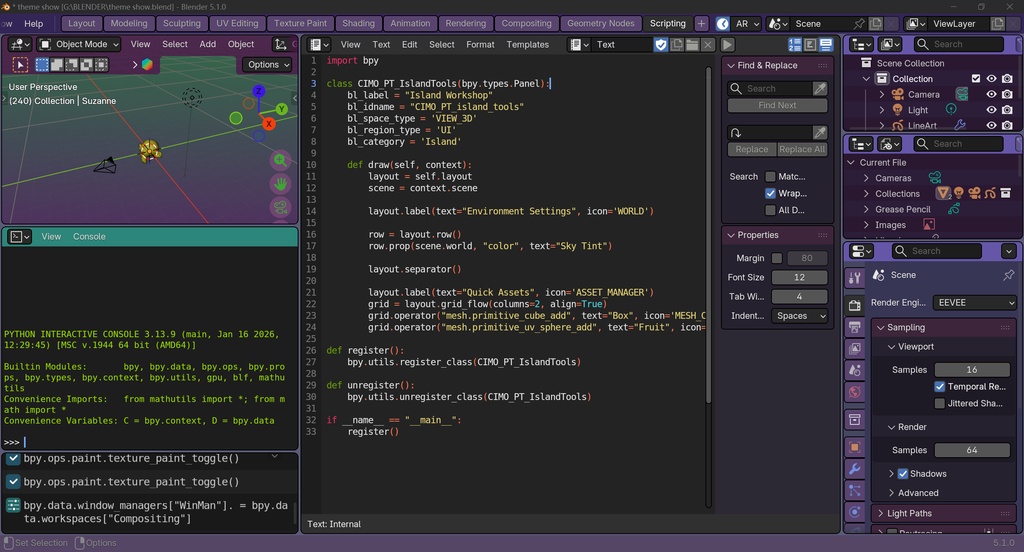
Task: Pin the scene in Properties editor header
Action: (1008, 275)
